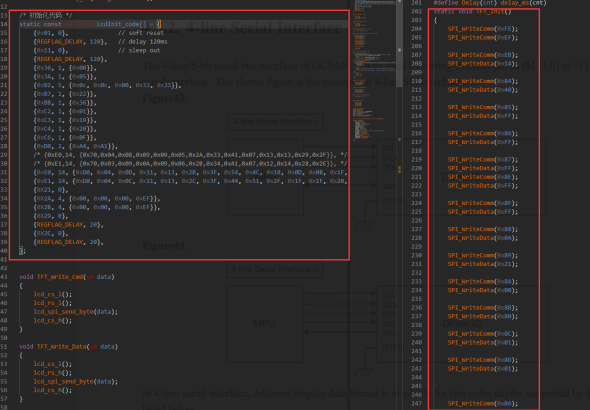Click the static const LcdInit_code[] declaration line
Image resolution: width=590 pixels, height=410 pixels.
pos(90,24)
